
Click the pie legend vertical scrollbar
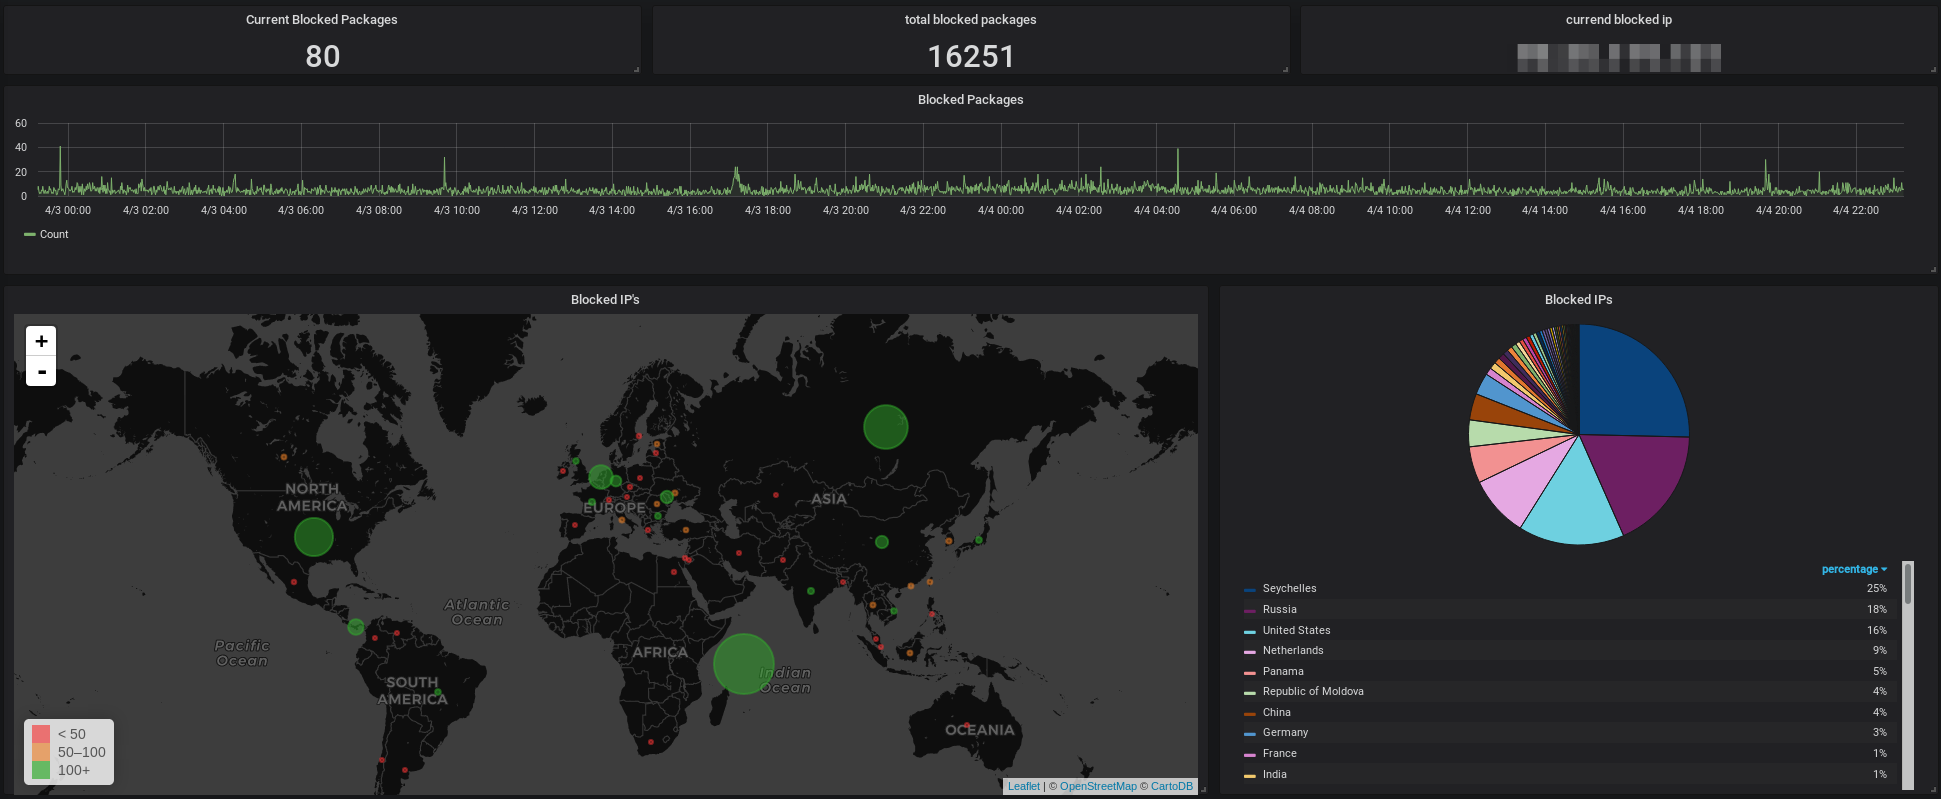1908,584
